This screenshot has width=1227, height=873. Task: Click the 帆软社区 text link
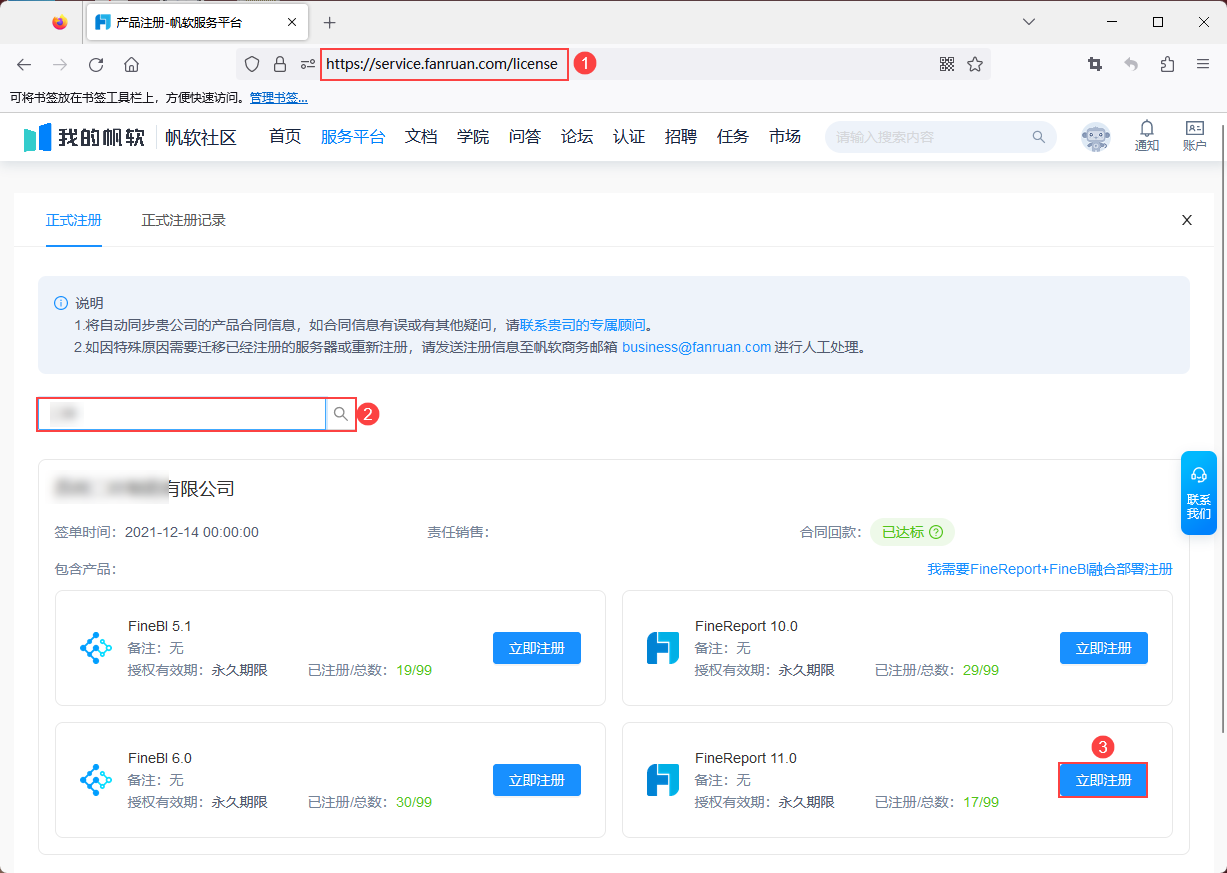tap(201, 138)
